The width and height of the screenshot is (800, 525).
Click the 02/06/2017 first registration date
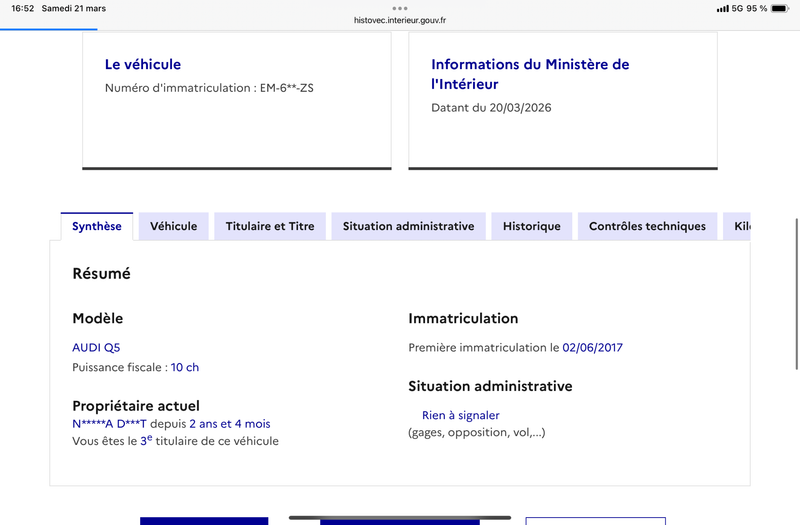click(593, 348)
